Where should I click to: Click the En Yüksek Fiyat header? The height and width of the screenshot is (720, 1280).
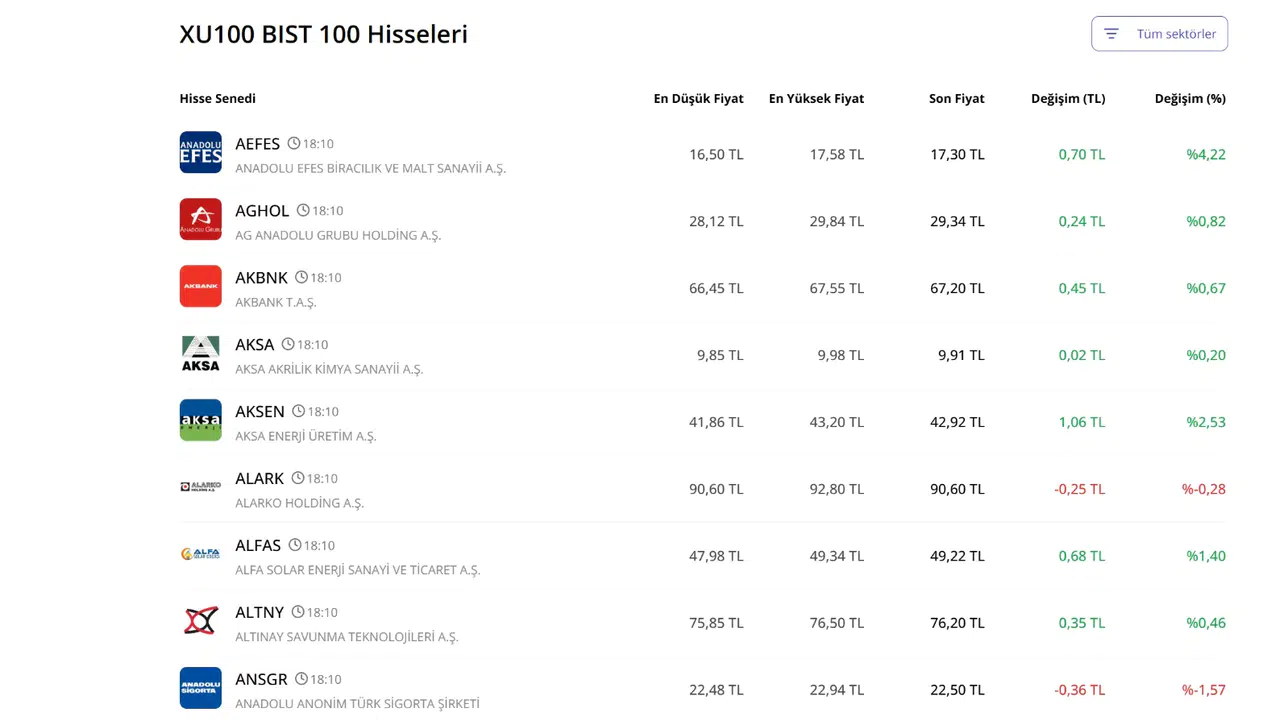(816, 98)
